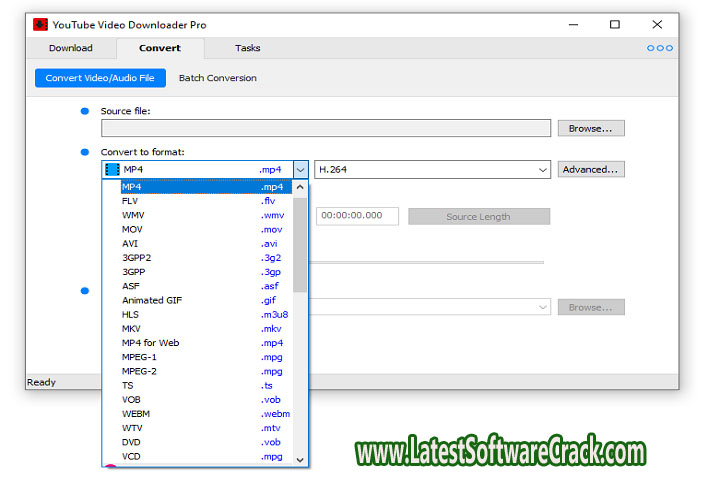
Task: Open Advanced format settings
Action: (x=591, y=170)
